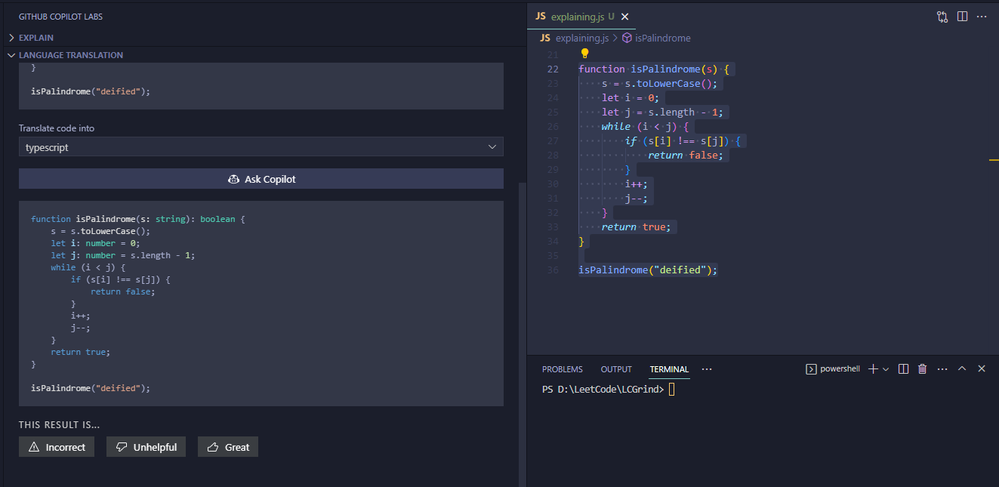The height and width of the screenshot is (487, 999).
Task: Click line number 36 in the gutter
Action: pyautogui.click(x=553, y=270)
